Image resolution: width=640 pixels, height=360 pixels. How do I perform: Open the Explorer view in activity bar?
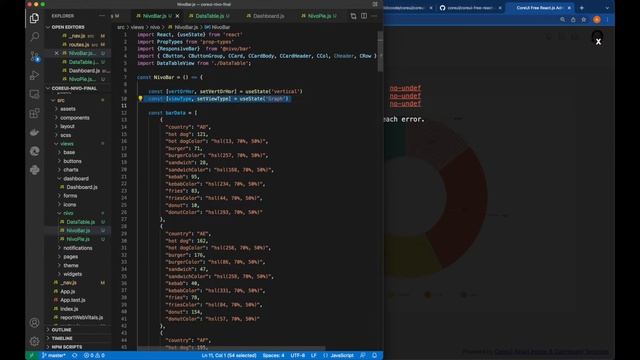[x=35, y=18]
